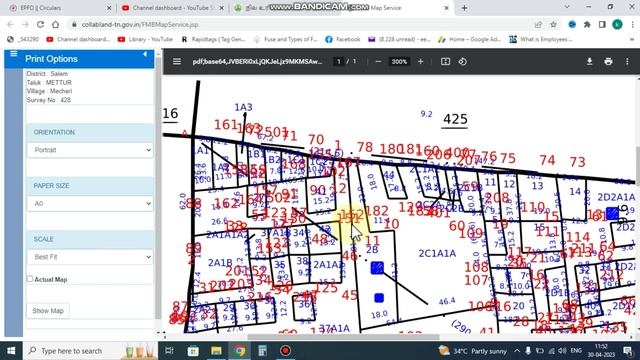Viewport: 640px width, 360px height.
Task: Click the PDF page number field
Action: (338, 62)
